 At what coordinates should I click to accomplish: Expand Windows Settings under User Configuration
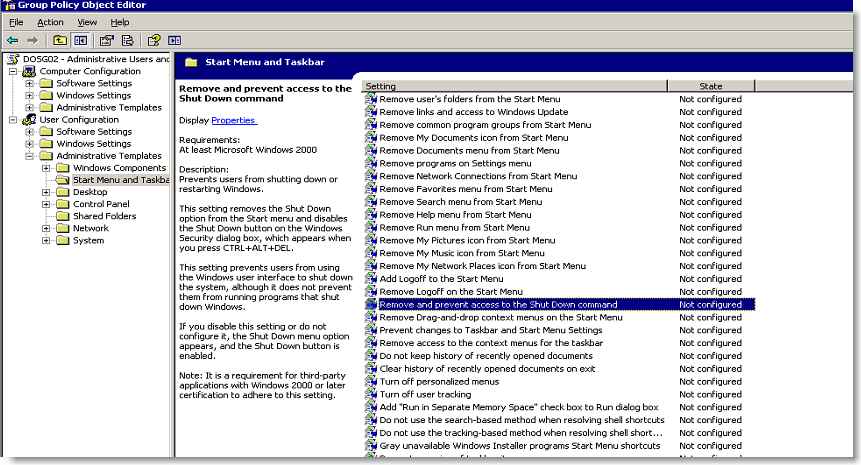click(x=30, y=144)
